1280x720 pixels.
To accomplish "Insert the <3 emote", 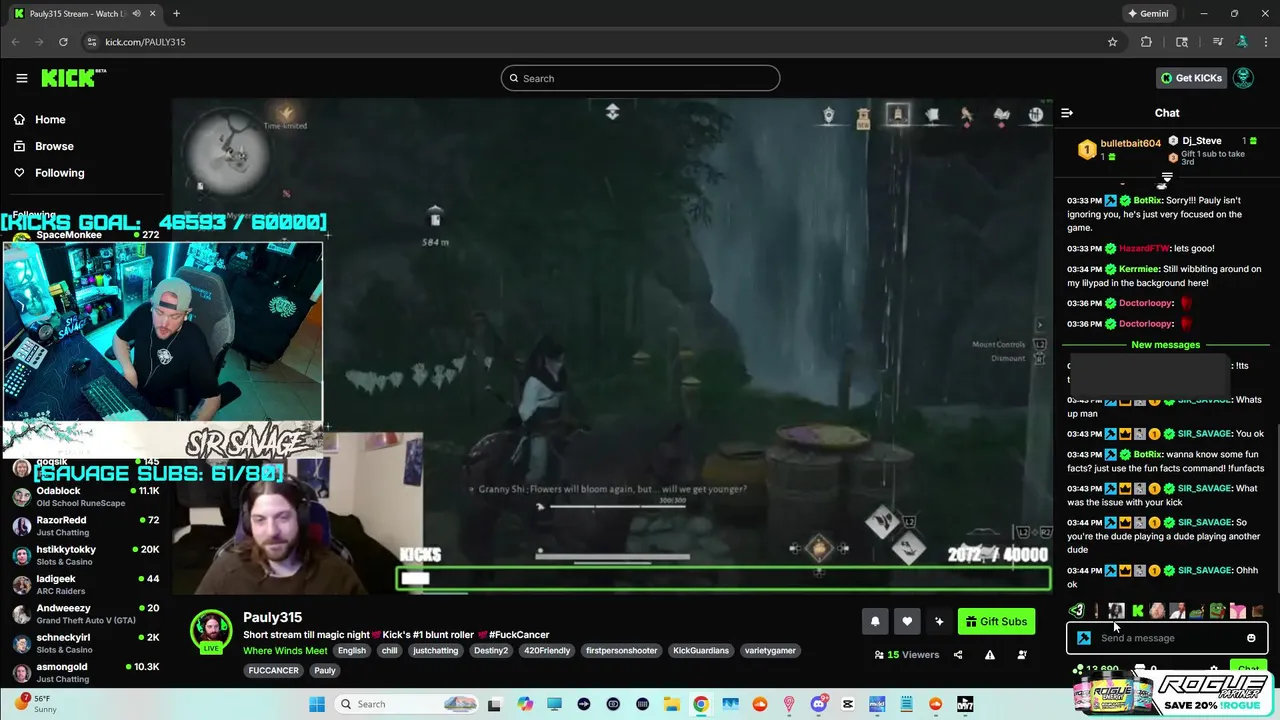I will coord(1076,610).
